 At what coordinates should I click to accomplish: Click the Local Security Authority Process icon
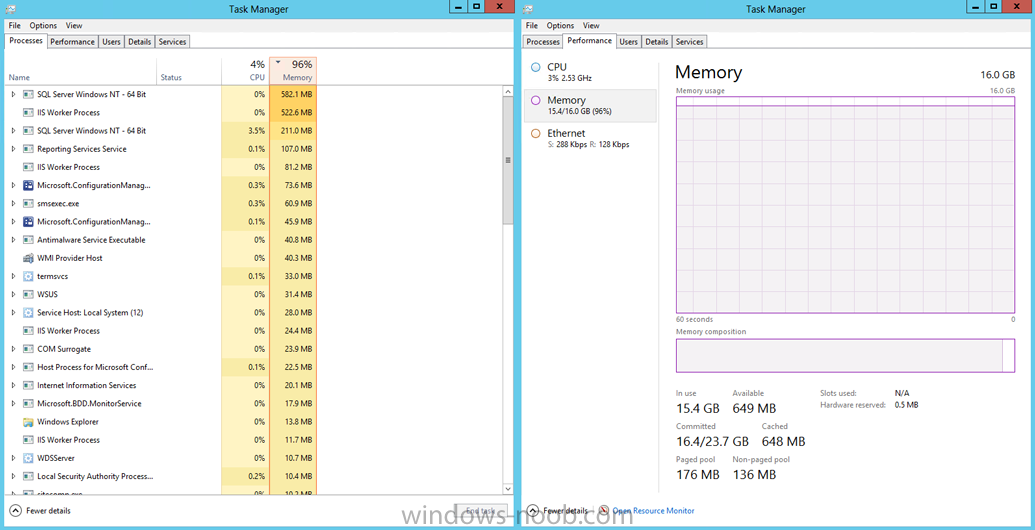[x=28, y=477]
